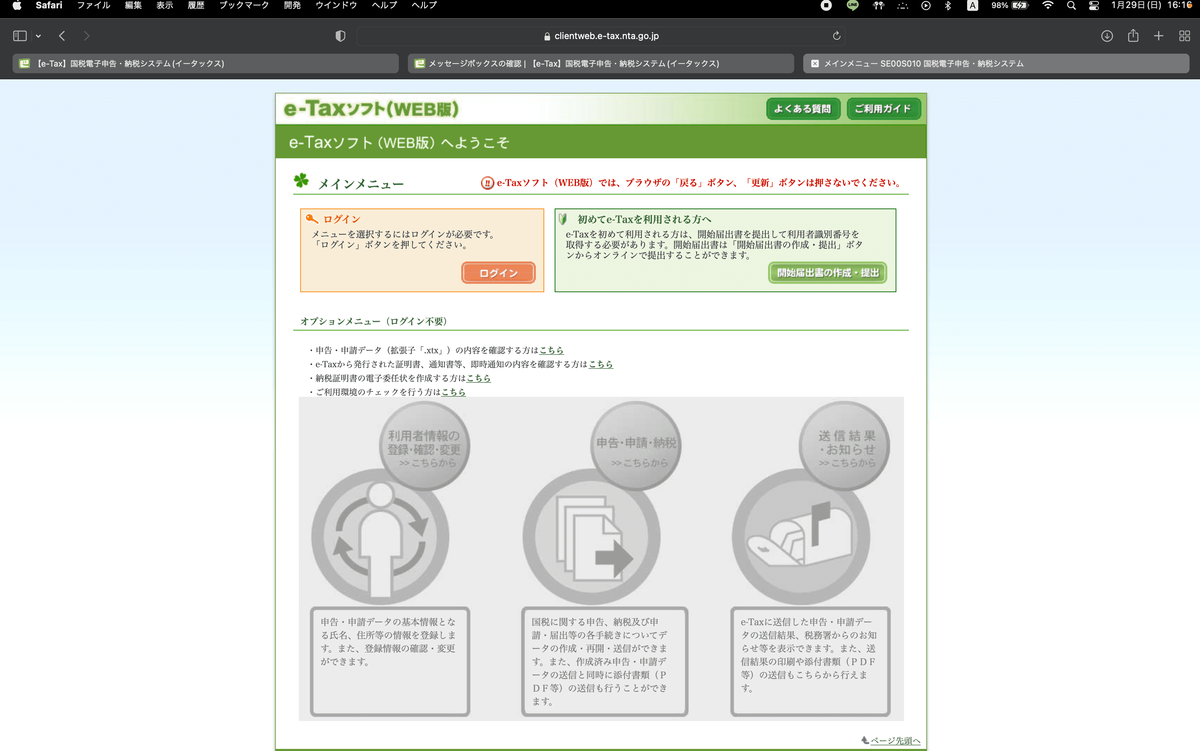Open Bluetooth menu bar icon
This screenshot has height=751, width=1200.
(949, 6)
